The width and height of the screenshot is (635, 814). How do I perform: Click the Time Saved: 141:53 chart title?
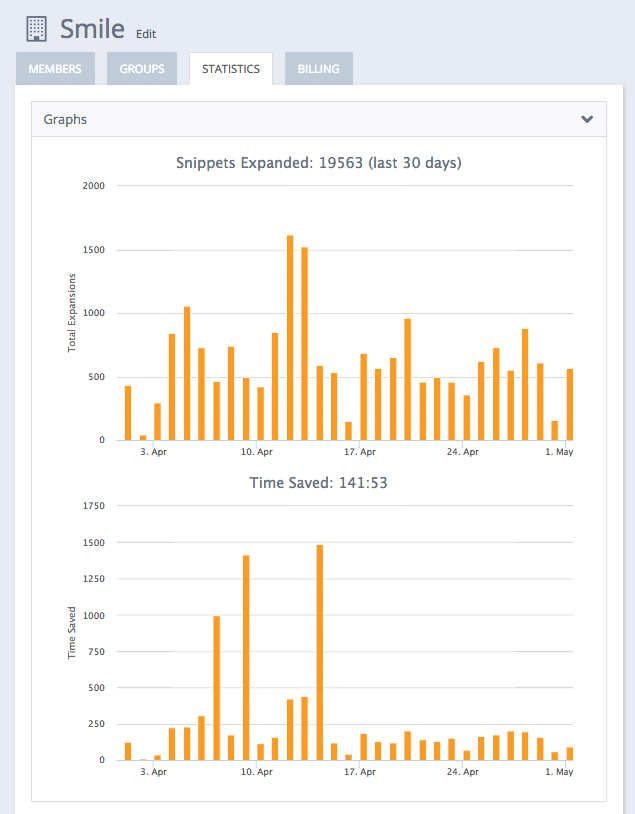pos(318,483)
